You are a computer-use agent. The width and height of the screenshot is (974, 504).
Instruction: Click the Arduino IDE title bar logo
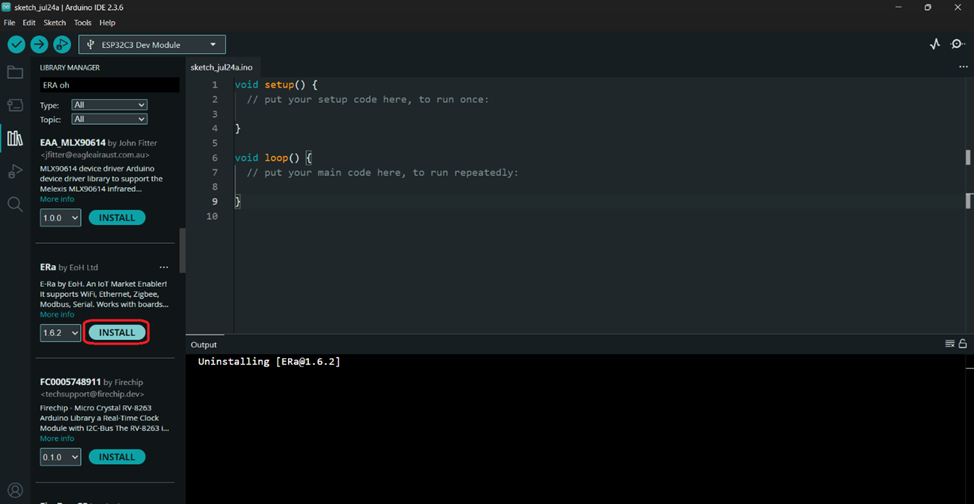(6, 7)
